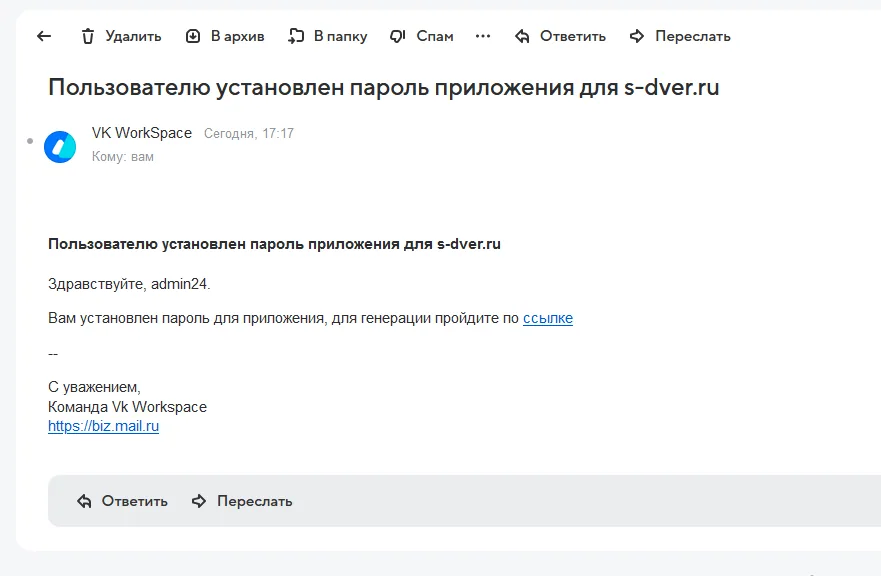Click the trash bin Delete icon
The image size is (881, 576).
tap(88, 37)
